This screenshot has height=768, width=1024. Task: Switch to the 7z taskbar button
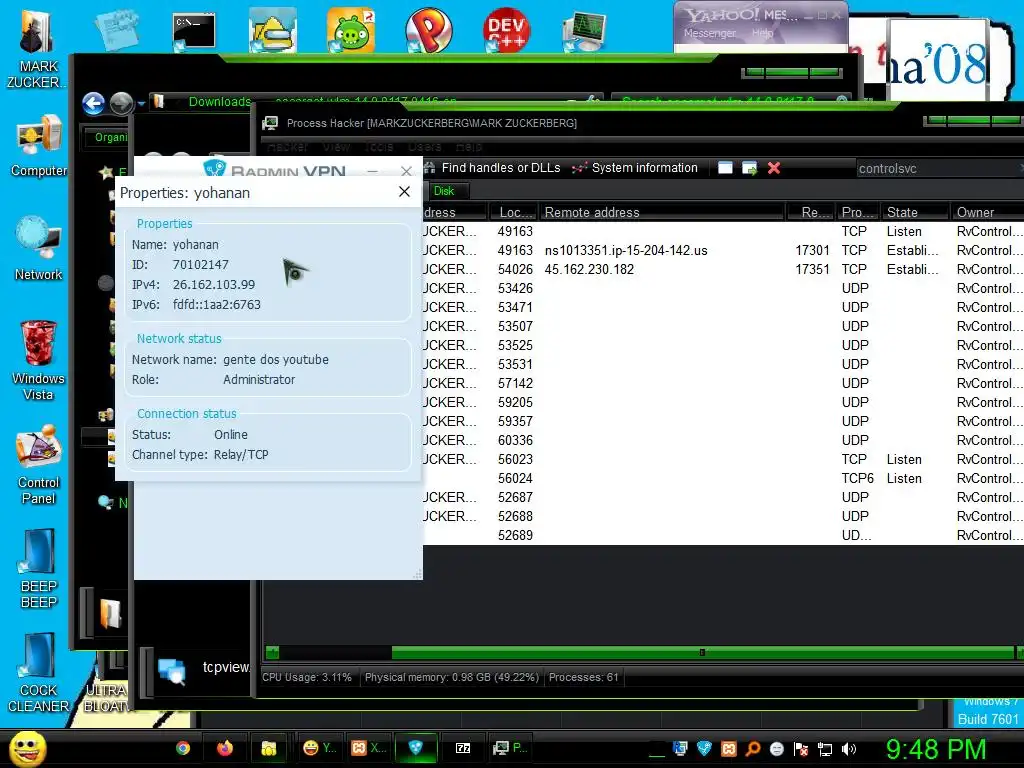[463, 748]
